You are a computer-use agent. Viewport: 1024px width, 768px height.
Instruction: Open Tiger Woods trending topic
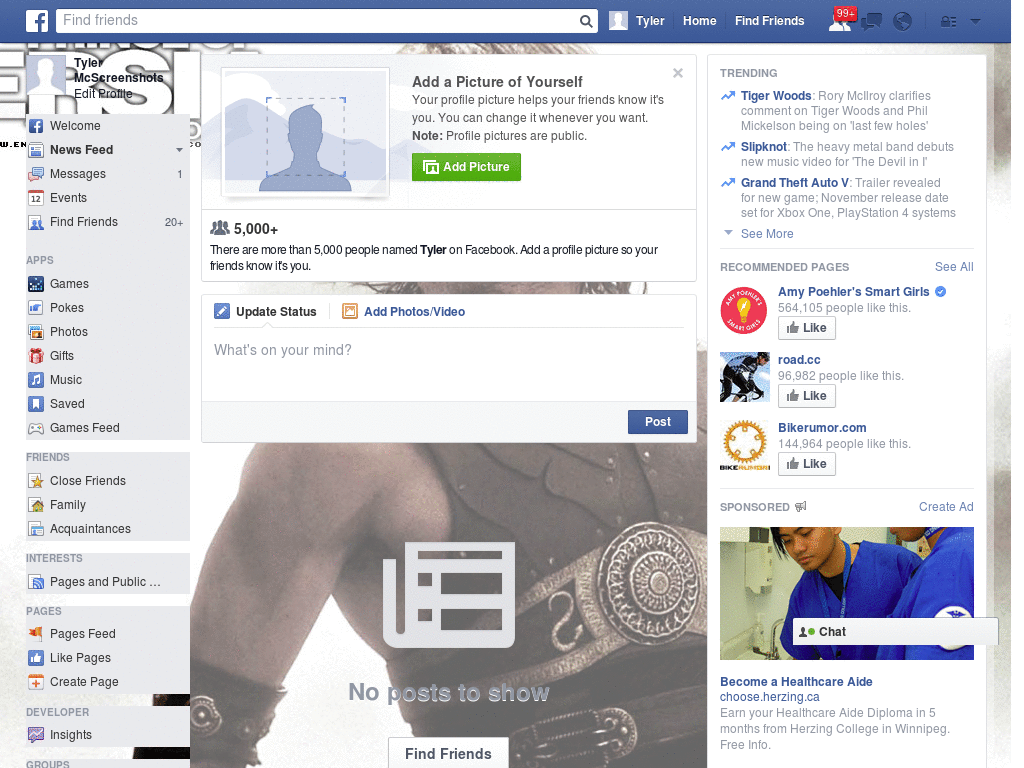776,96
